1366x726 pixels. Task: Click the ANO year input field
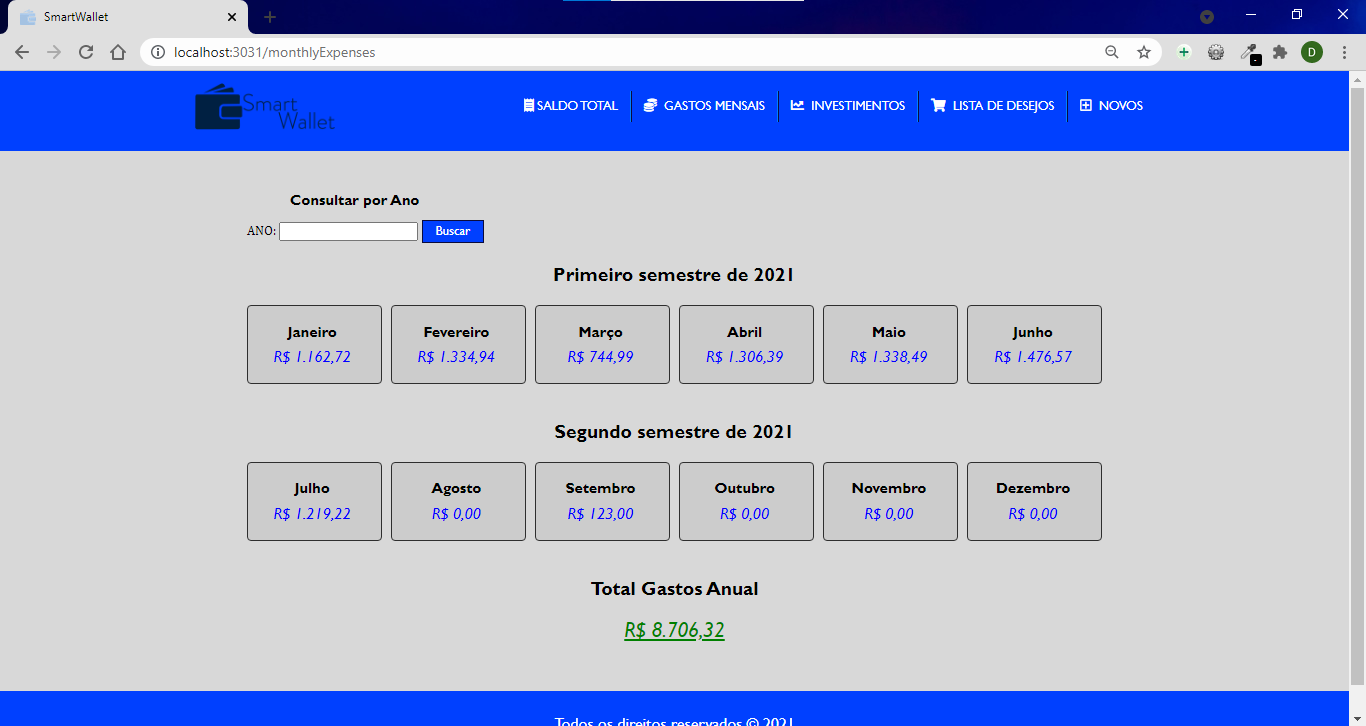[x=348, y=231]
